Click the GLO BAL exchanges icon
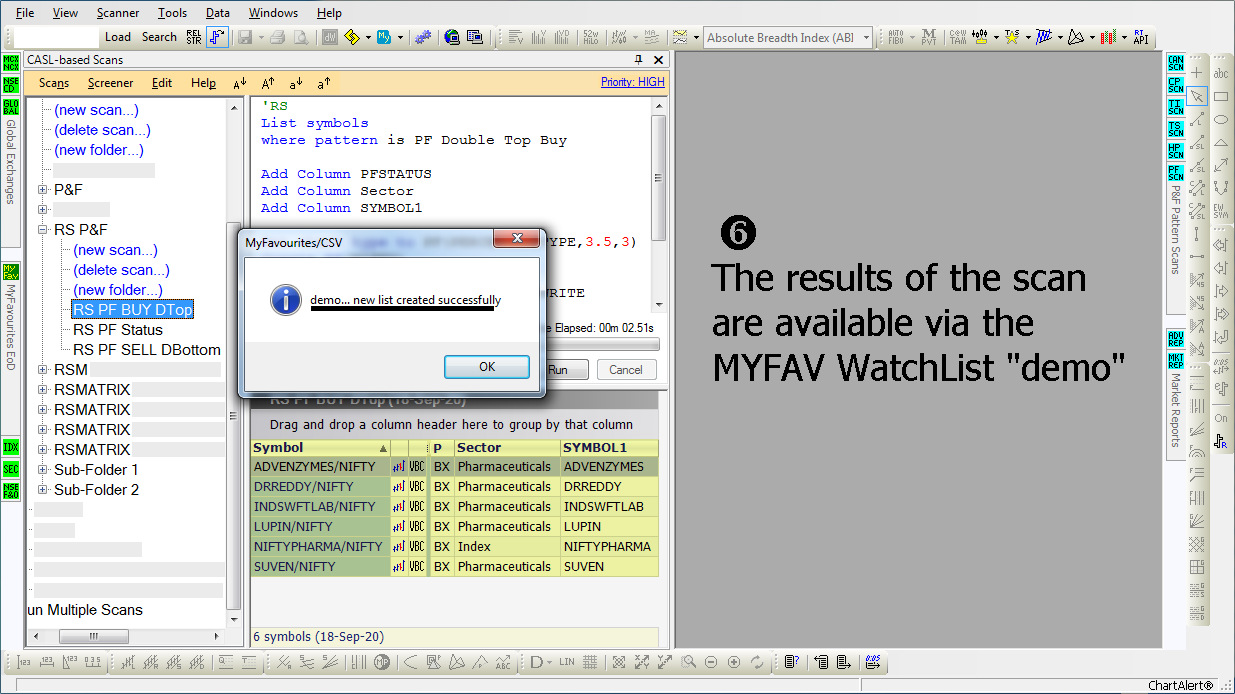Image resolution: width=1235 pixels, height=694 pixels. coord(11,107)
